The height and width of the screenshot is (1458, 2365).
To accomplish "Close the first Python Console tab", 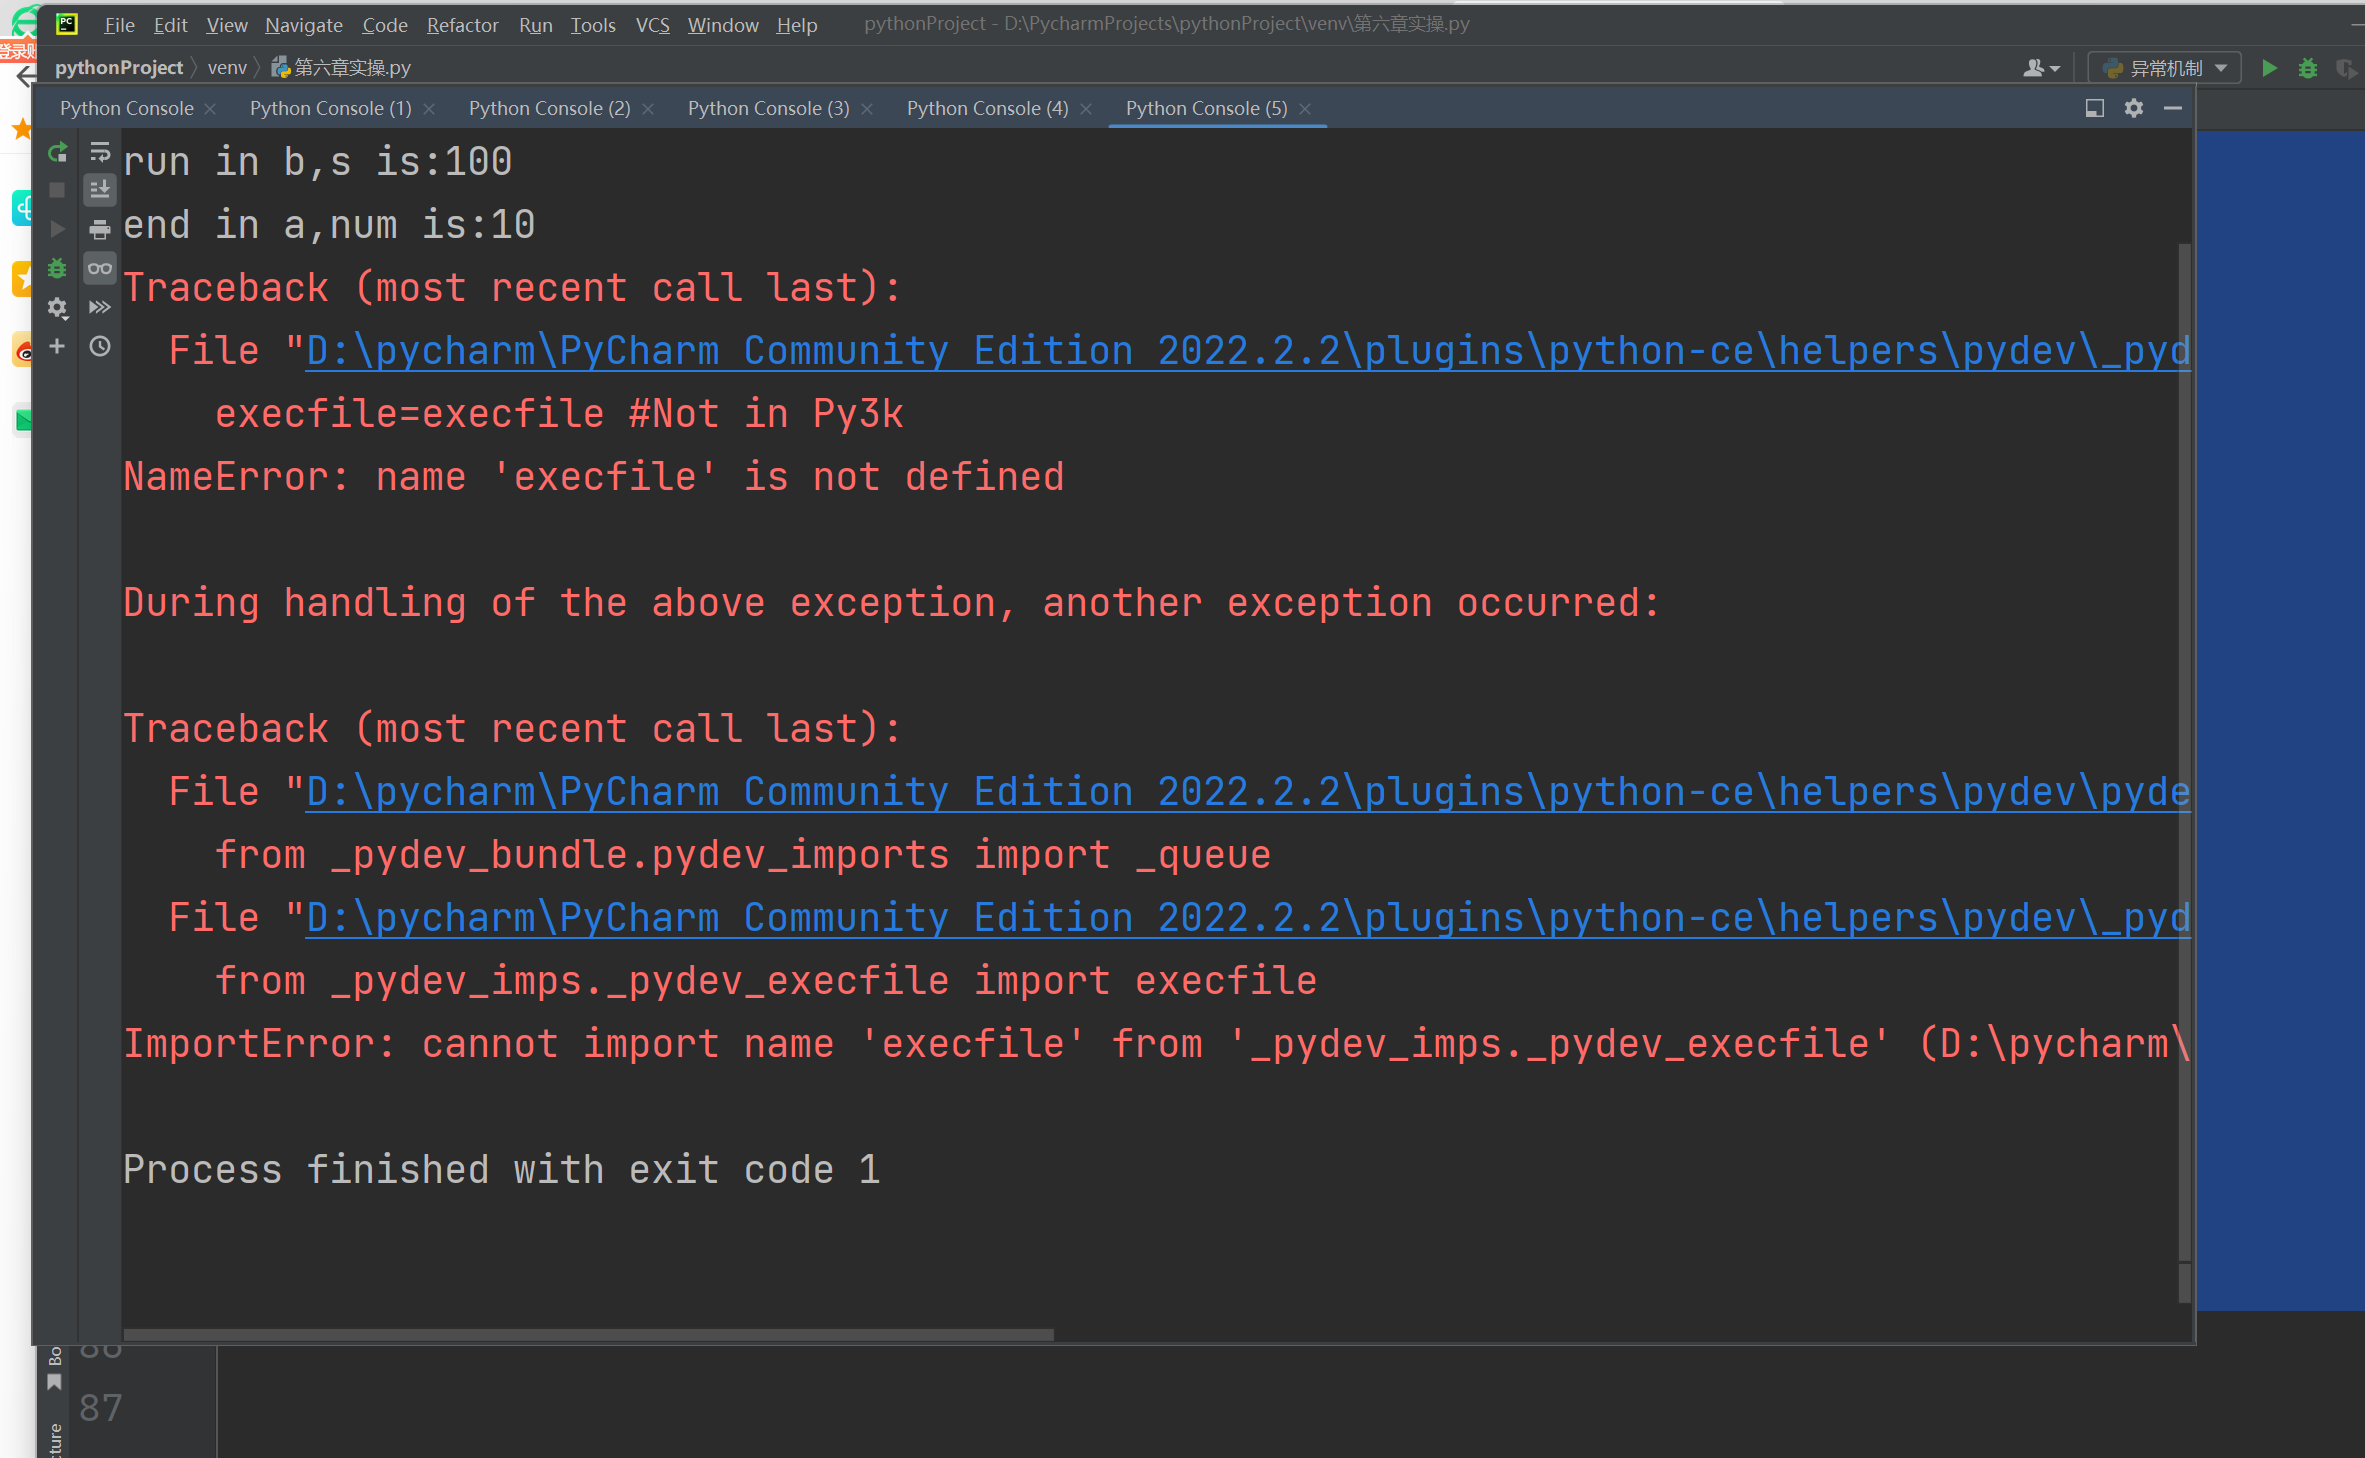I will [210, 109].
